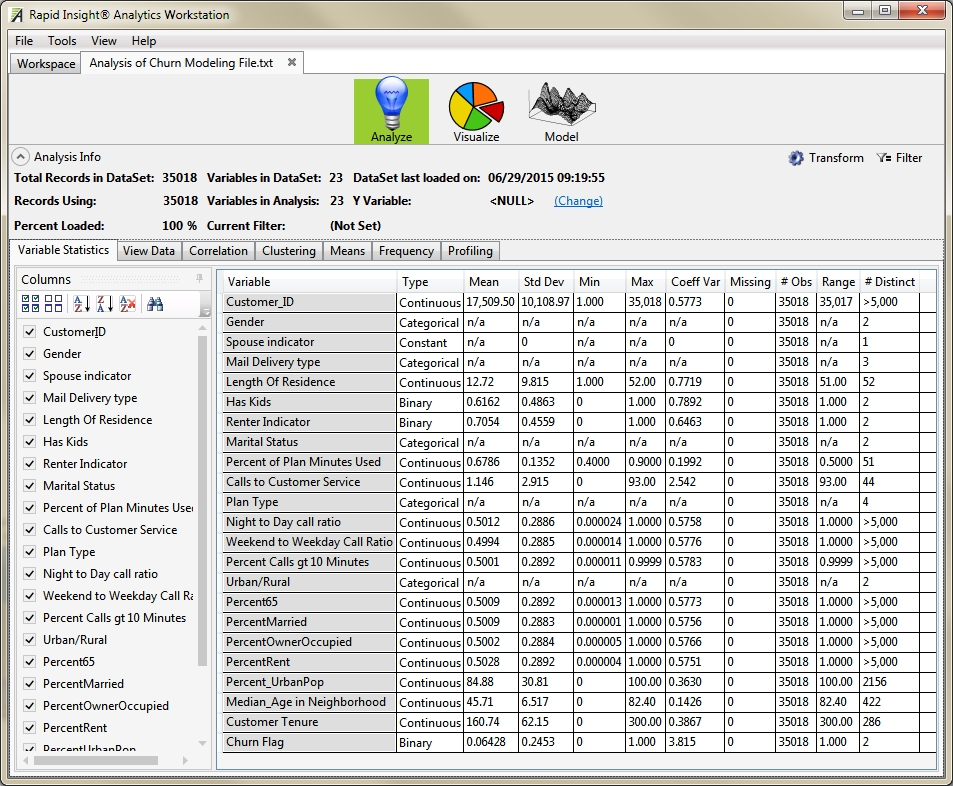The width and height of the screenshot is (953, 786).
Task: Sort by the Variable column header
Action: (309, 282)
